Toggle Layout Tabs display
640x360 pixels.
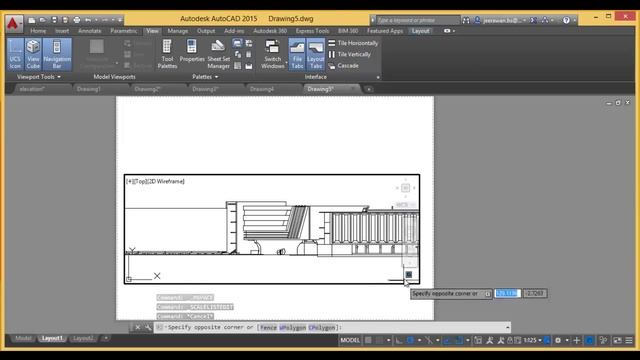point(316,54)
